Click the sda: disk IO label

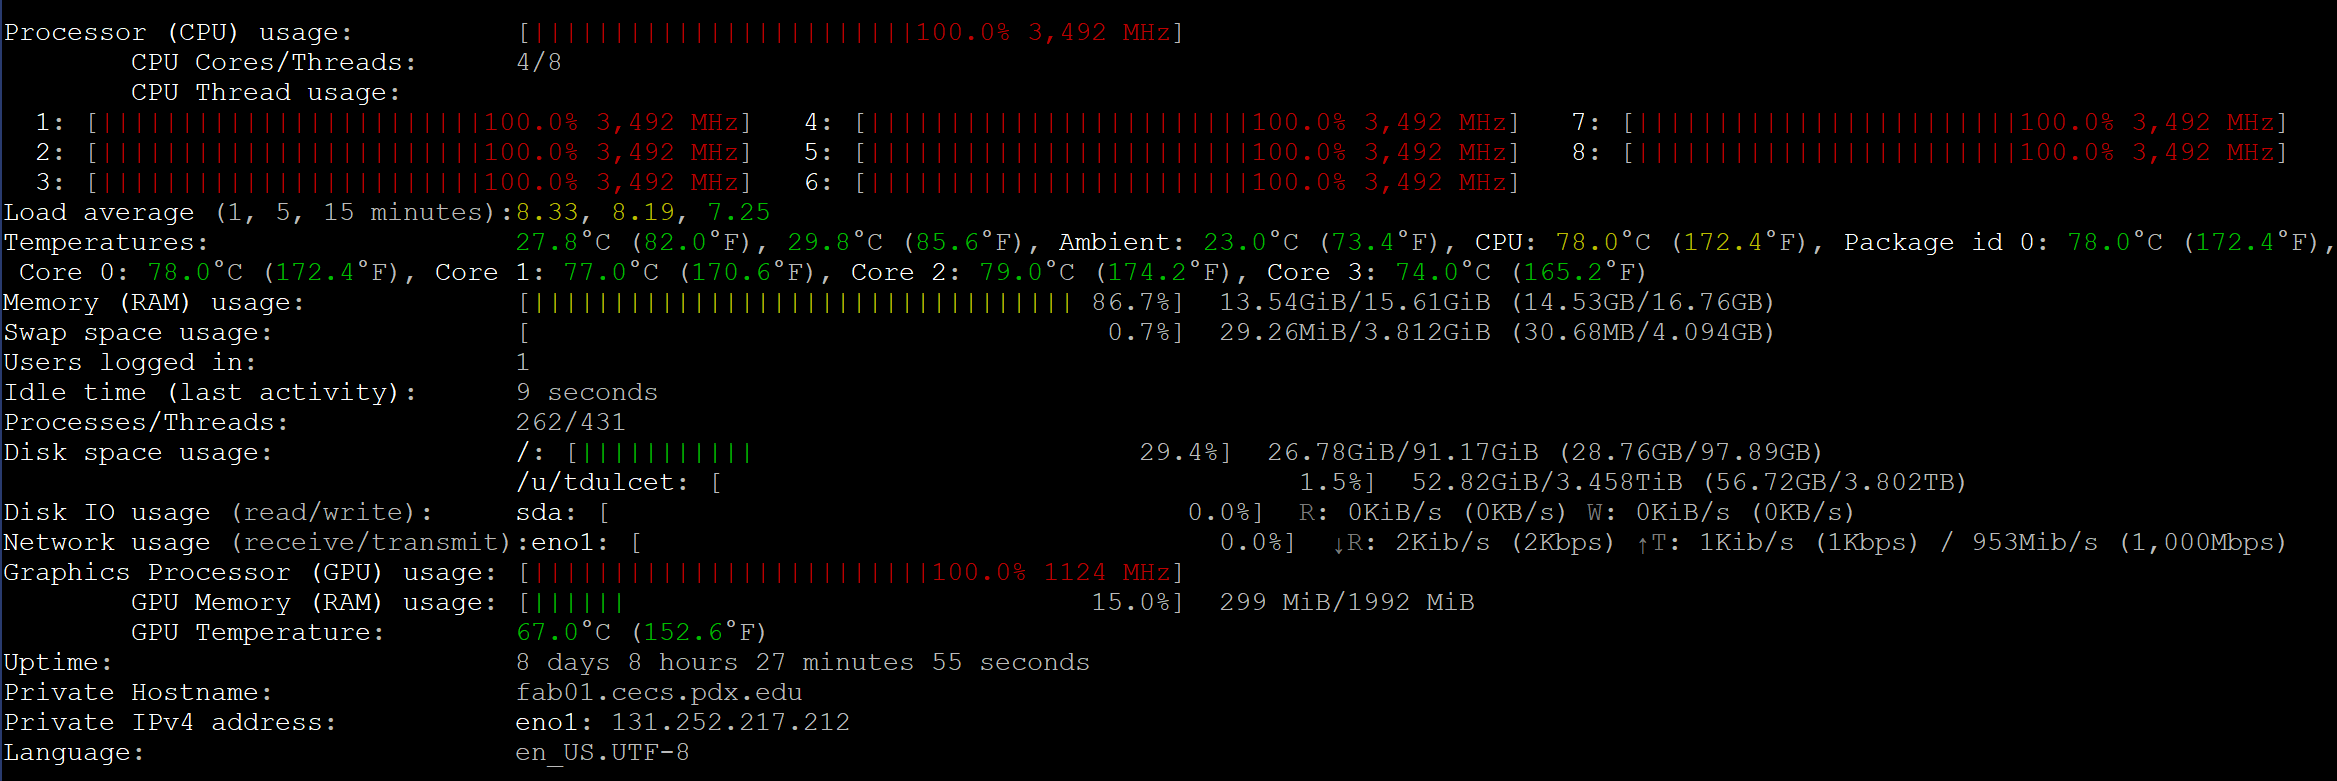[547, 512]
